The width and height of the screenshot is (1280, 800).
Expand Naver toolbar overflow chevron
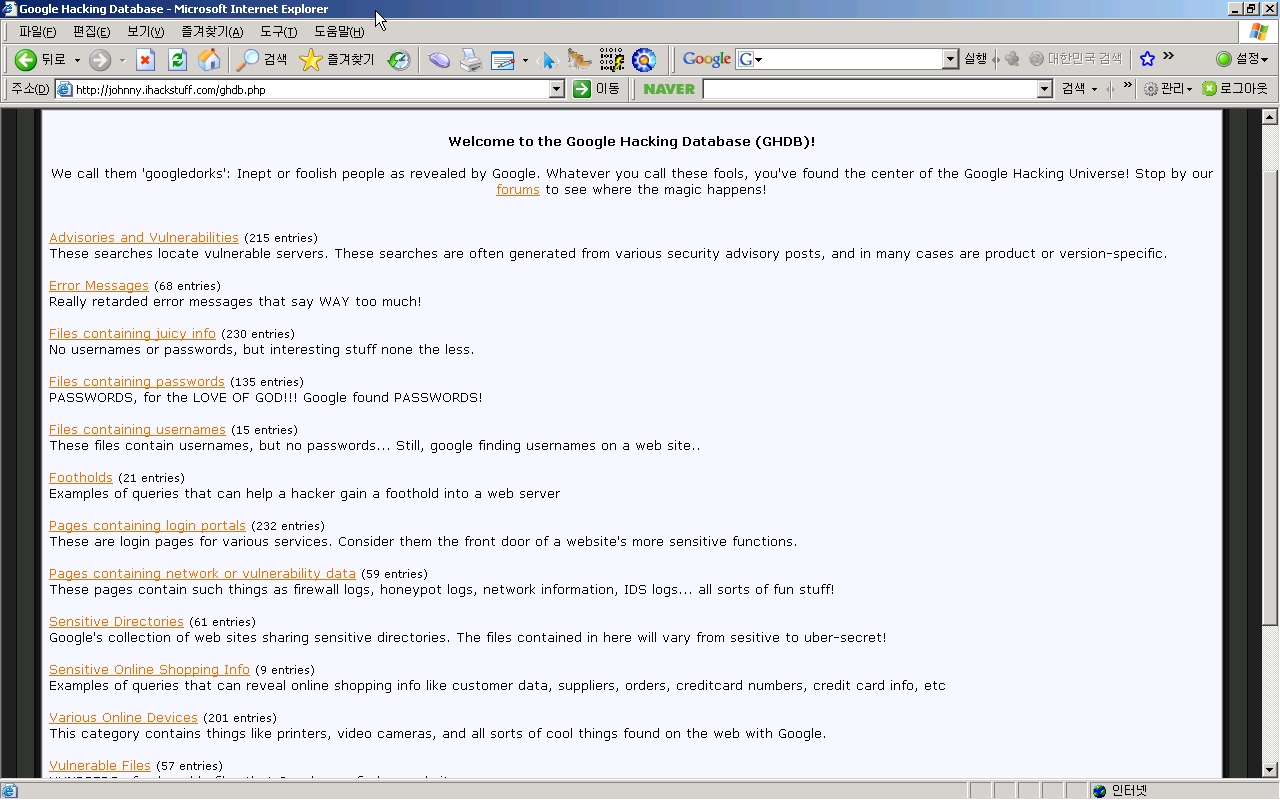[1128, 87]
